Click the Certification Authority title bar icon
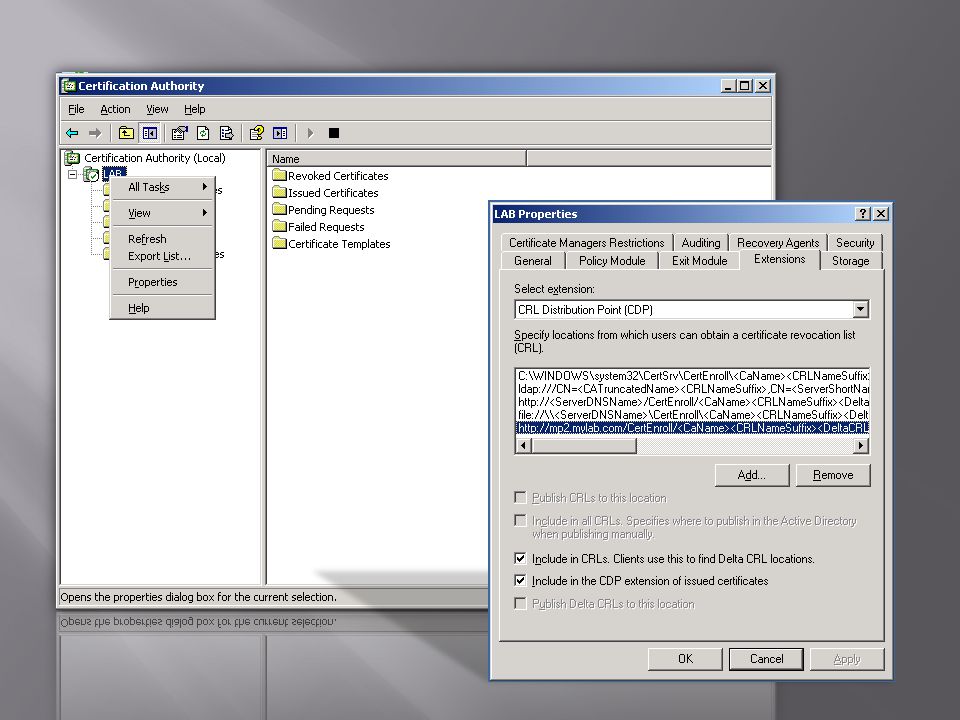This screenshot has height=720, width=960. coord(69,86)
